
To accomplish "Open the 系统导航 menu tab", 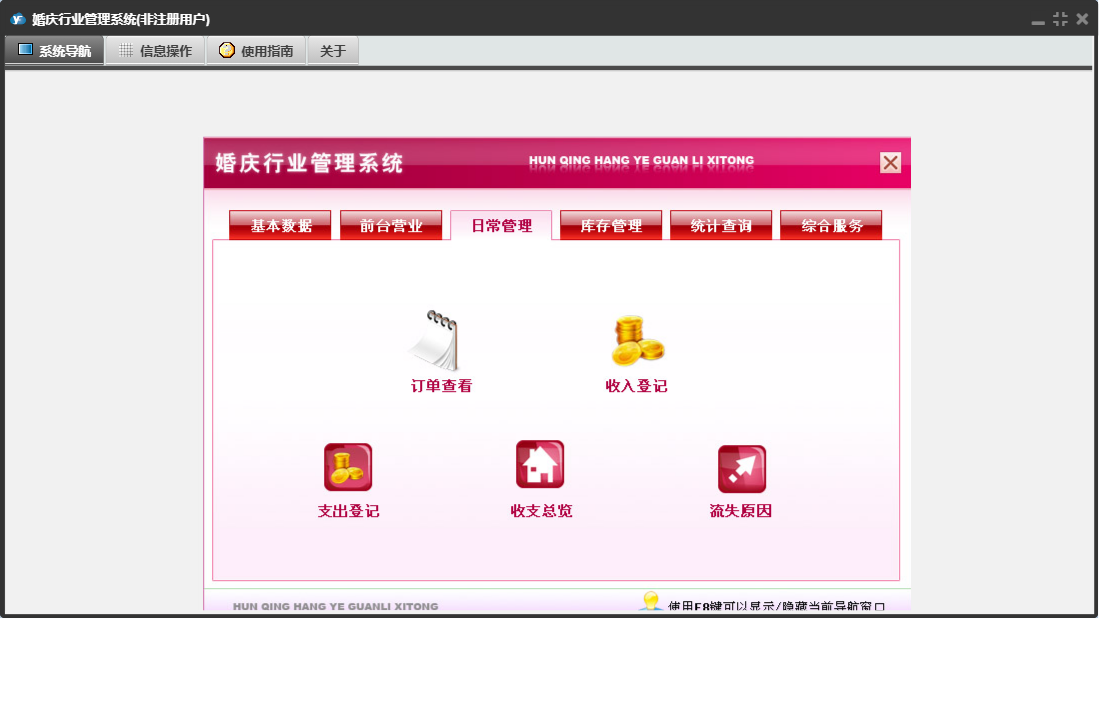I will point(55,50).
